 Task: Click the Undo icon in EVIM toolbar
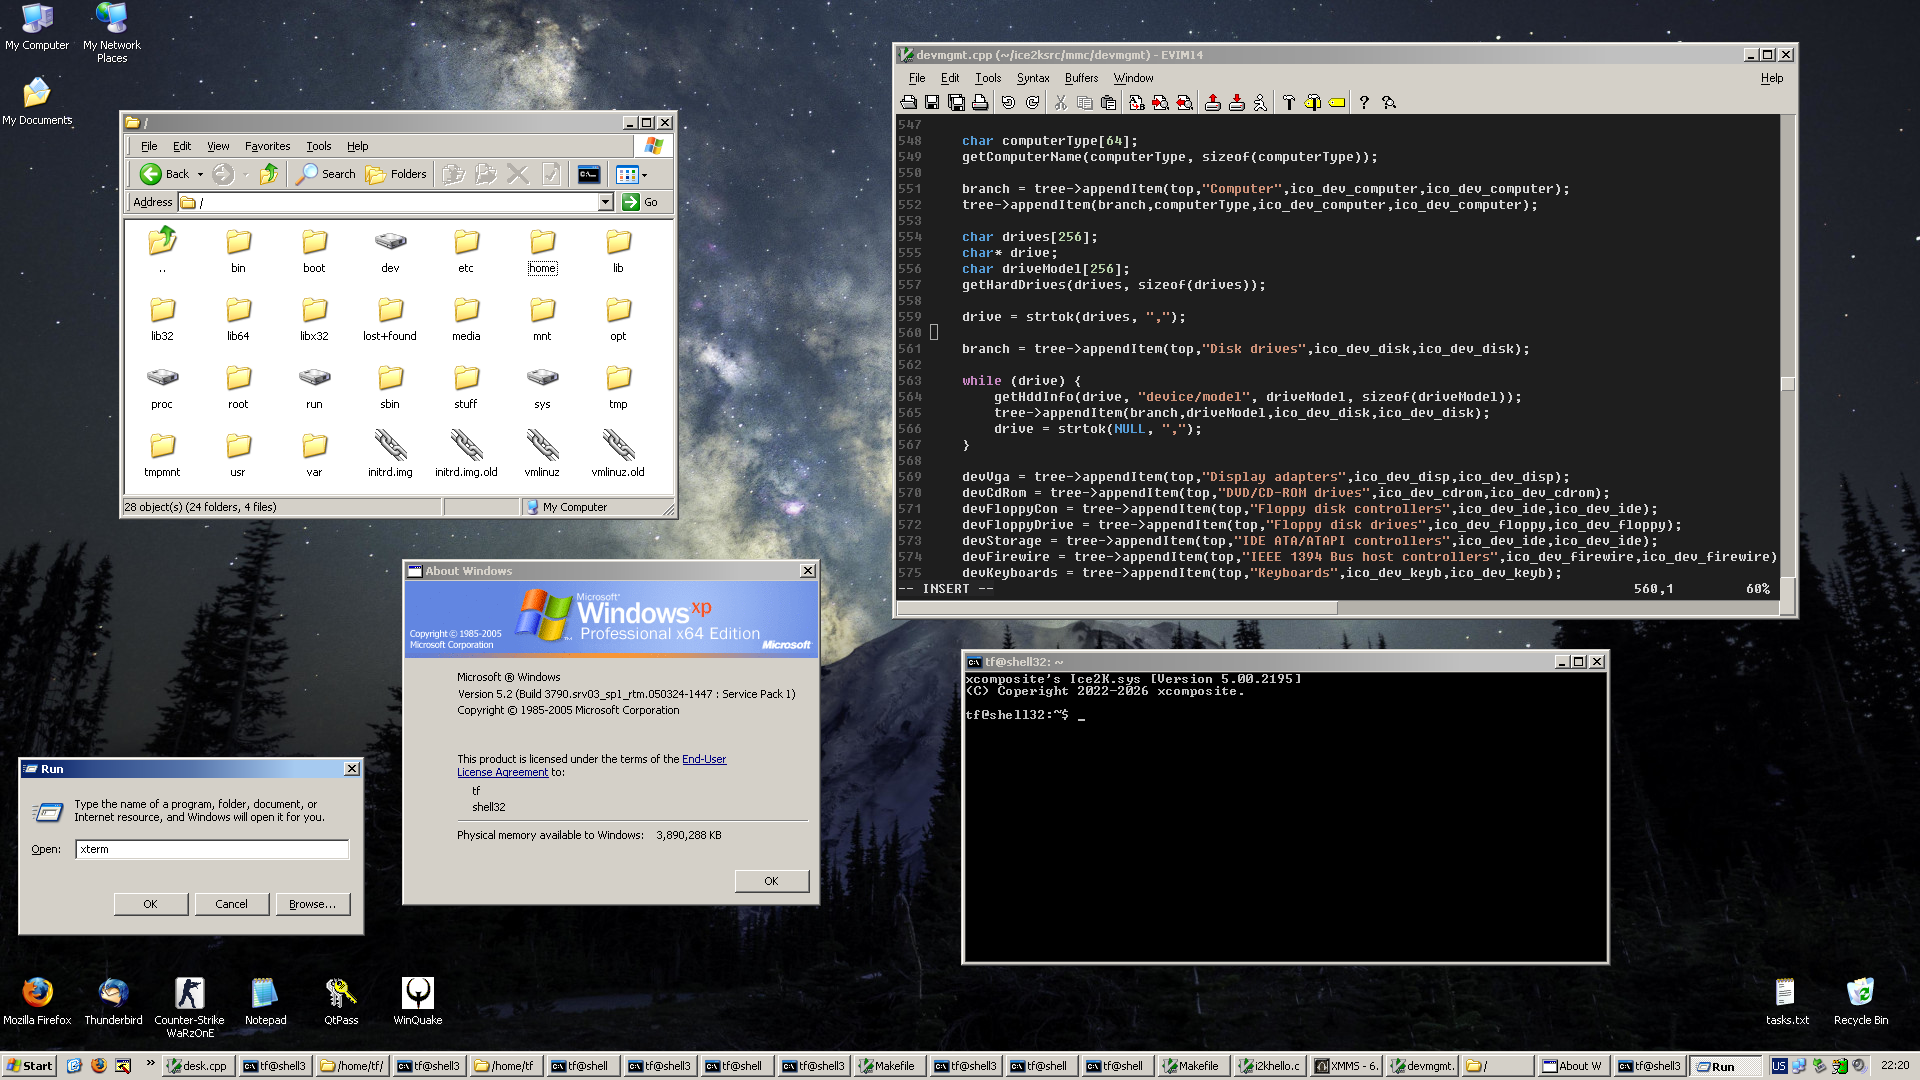1008,102
